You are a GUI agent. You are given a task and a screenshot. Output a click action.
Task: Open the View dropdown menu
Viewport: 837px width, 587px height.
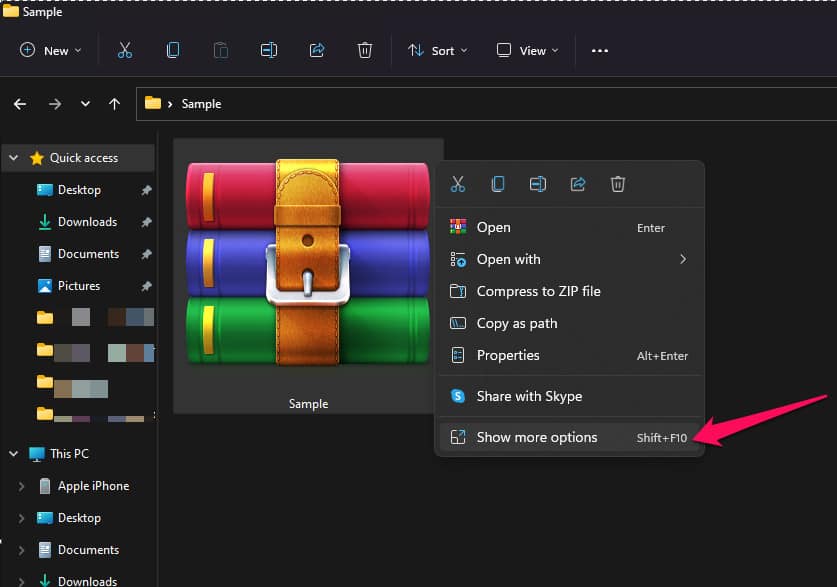click(528, 50)
